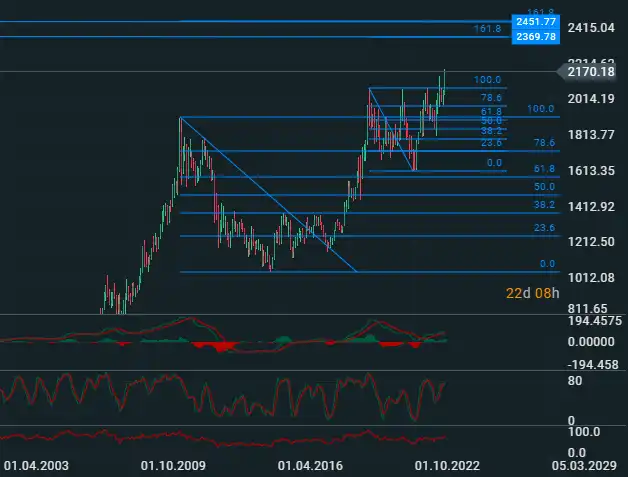Viewport: 628px width, 477px height.
Task: Click the 1813.77 level on price axis
Action: click(x=588, y=135)
